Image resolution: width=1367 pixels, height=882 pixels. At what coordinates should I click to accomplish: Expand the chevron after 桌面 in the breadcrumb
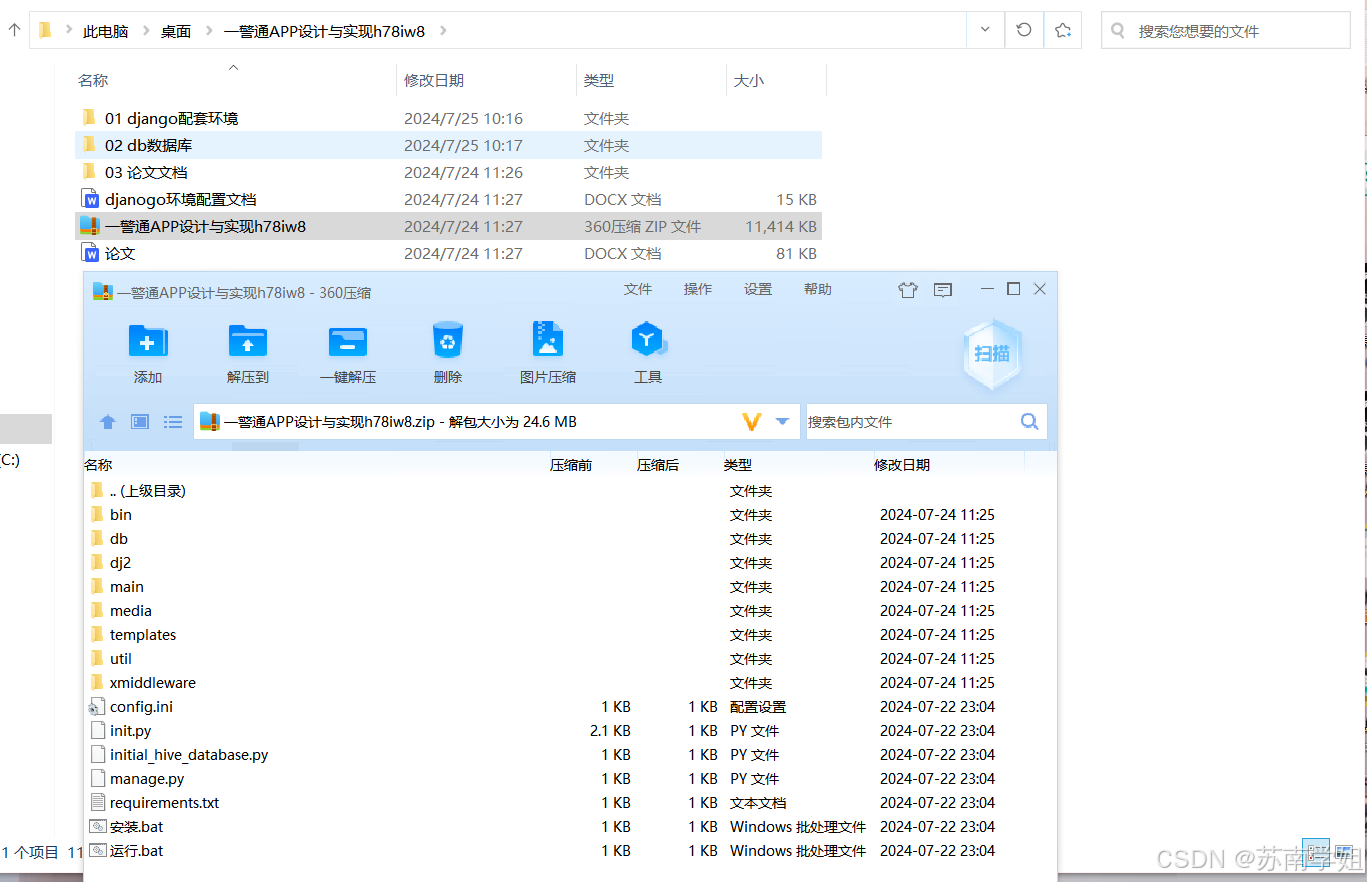pyautogui.click(x=208, y=31)
